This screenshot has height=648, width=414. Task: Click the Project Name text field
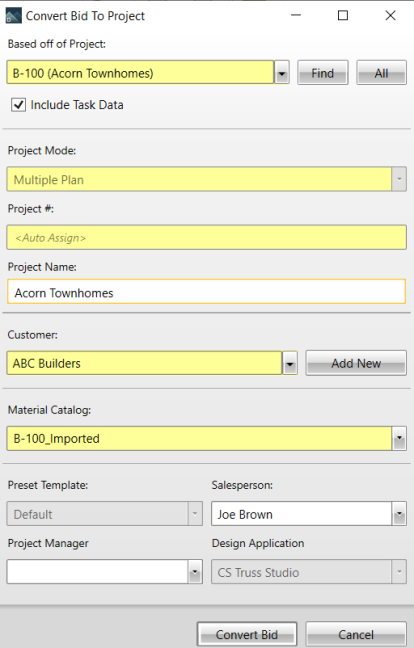207,292
